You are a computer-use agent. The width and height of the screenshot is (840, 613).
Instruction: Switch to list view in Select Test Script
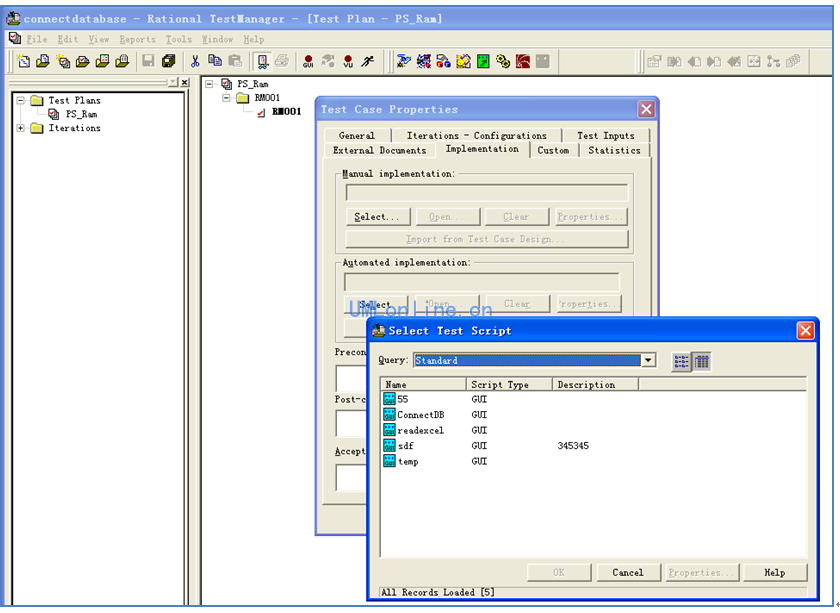click(x=681, y=362)
